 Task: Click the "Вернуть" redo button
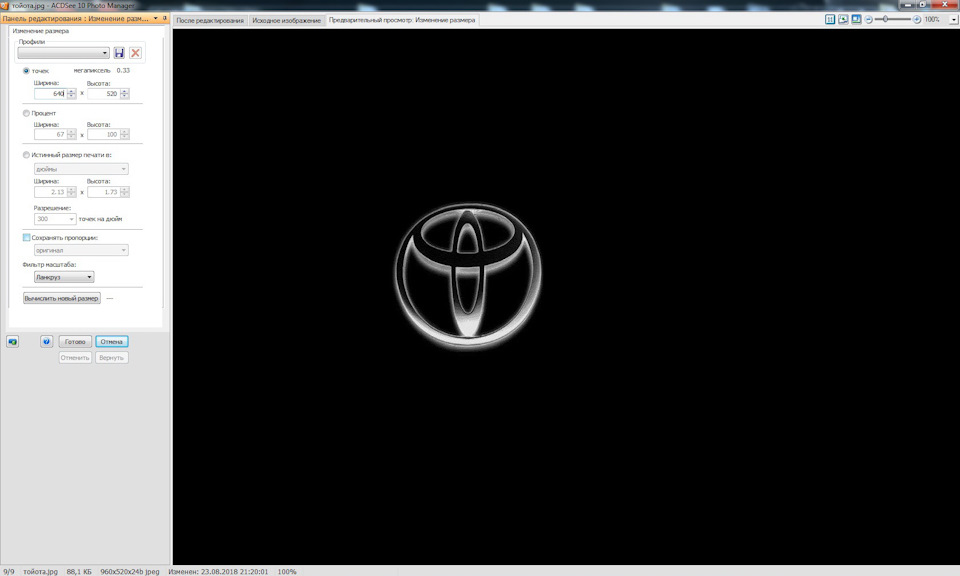coord(111,357)
